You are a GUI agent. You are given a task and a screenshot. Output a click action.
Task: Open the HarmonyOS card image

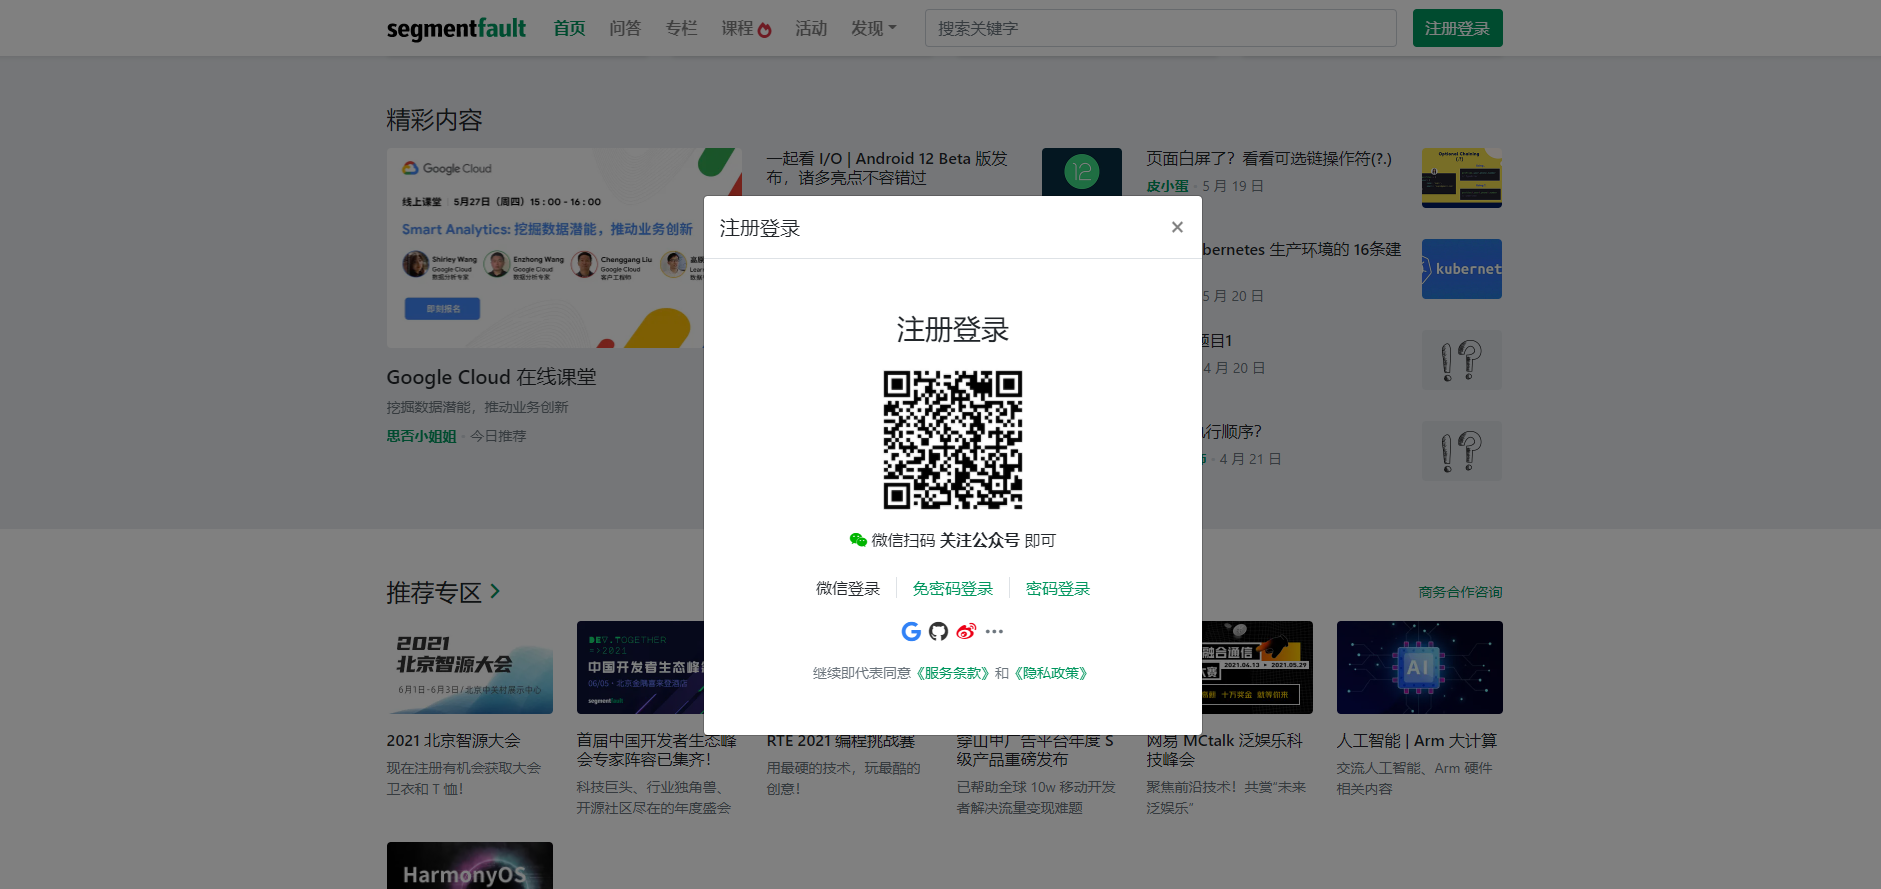click(470, 865)
